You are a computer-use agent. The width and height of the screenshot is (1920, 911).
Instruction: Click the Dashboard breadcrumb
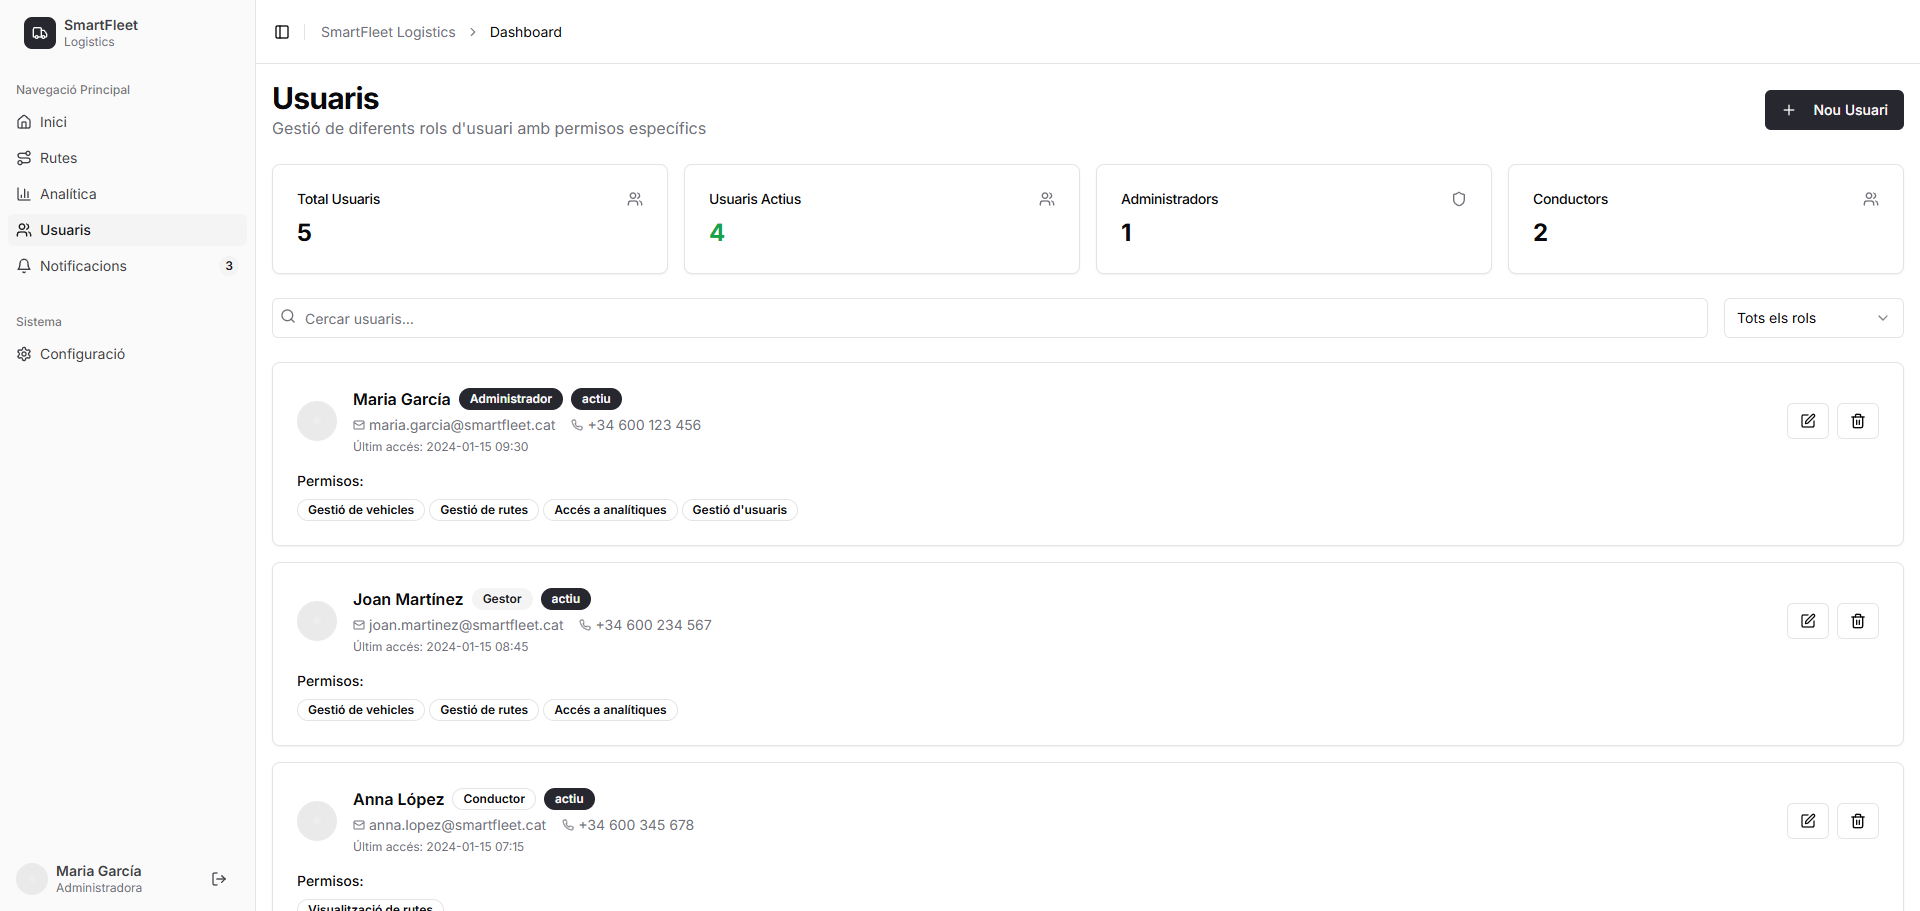[x=526, y=32]
